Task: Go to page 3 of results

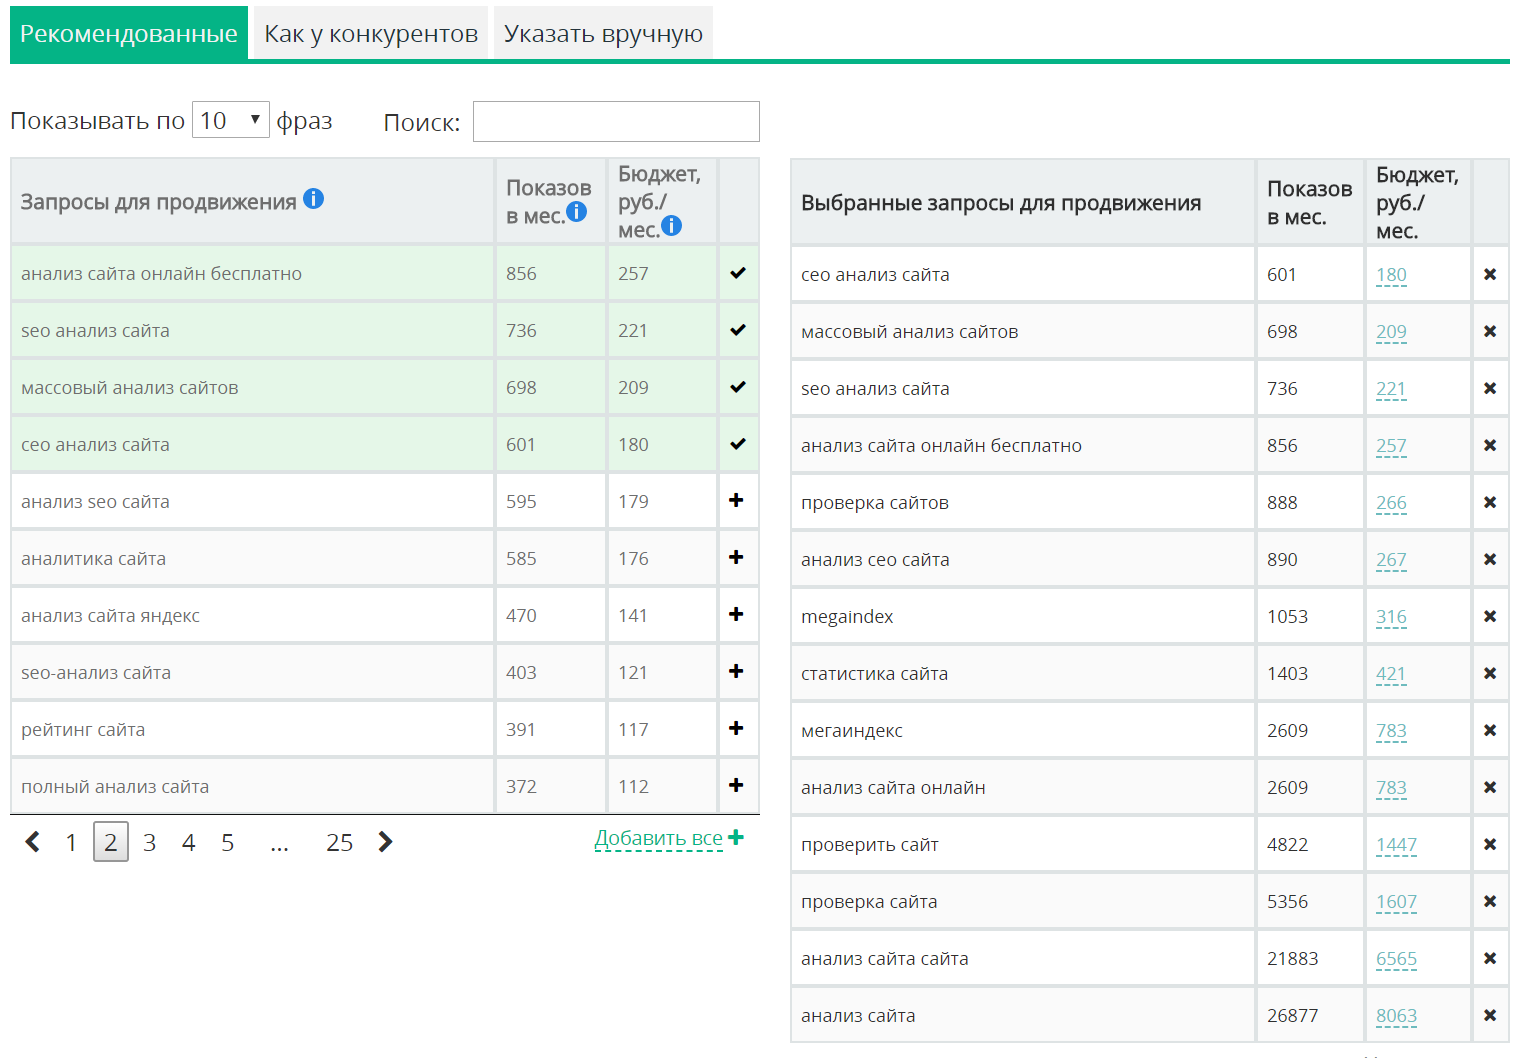Action: [x=149, y=842]
